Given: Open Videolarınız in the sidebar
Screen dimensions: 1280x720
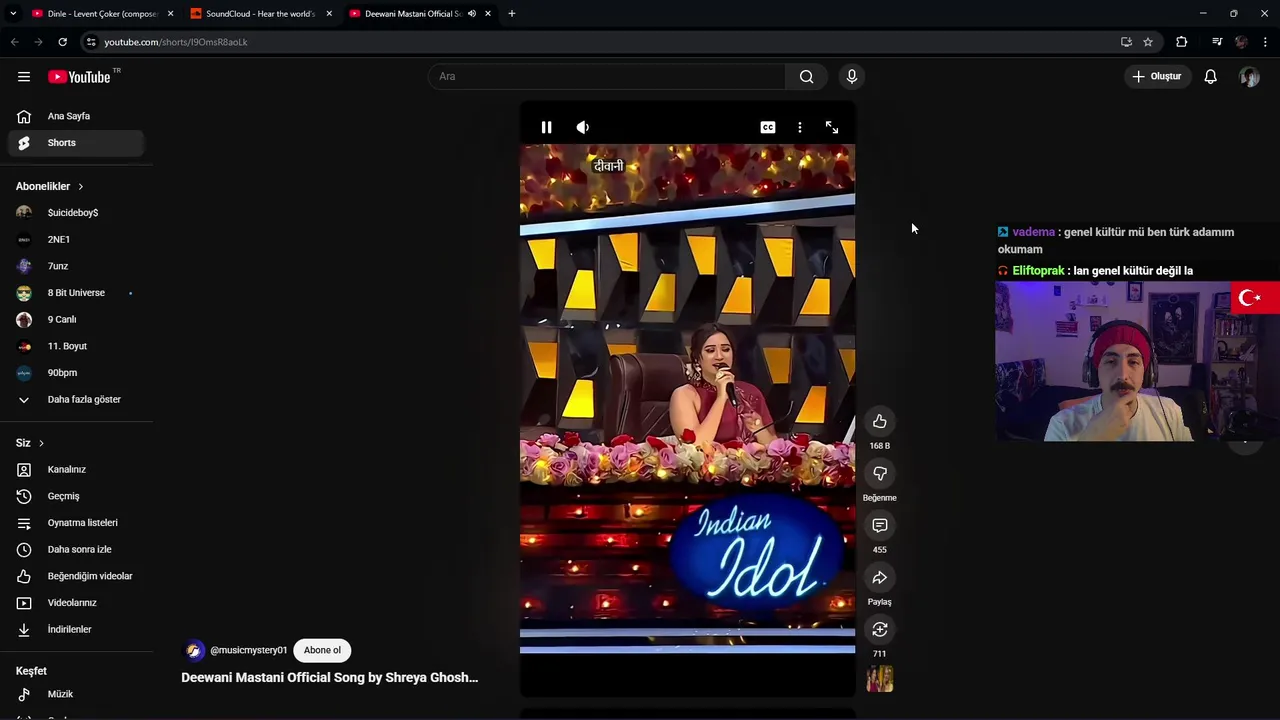Looking at the screenshot, I should pyautogui.click(x=77, y=603).
